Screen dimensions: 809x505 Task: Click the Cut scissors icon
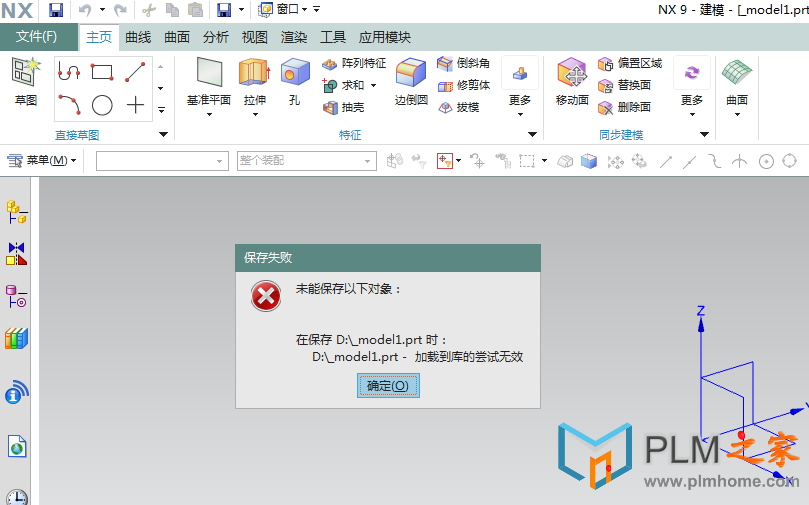149,10
